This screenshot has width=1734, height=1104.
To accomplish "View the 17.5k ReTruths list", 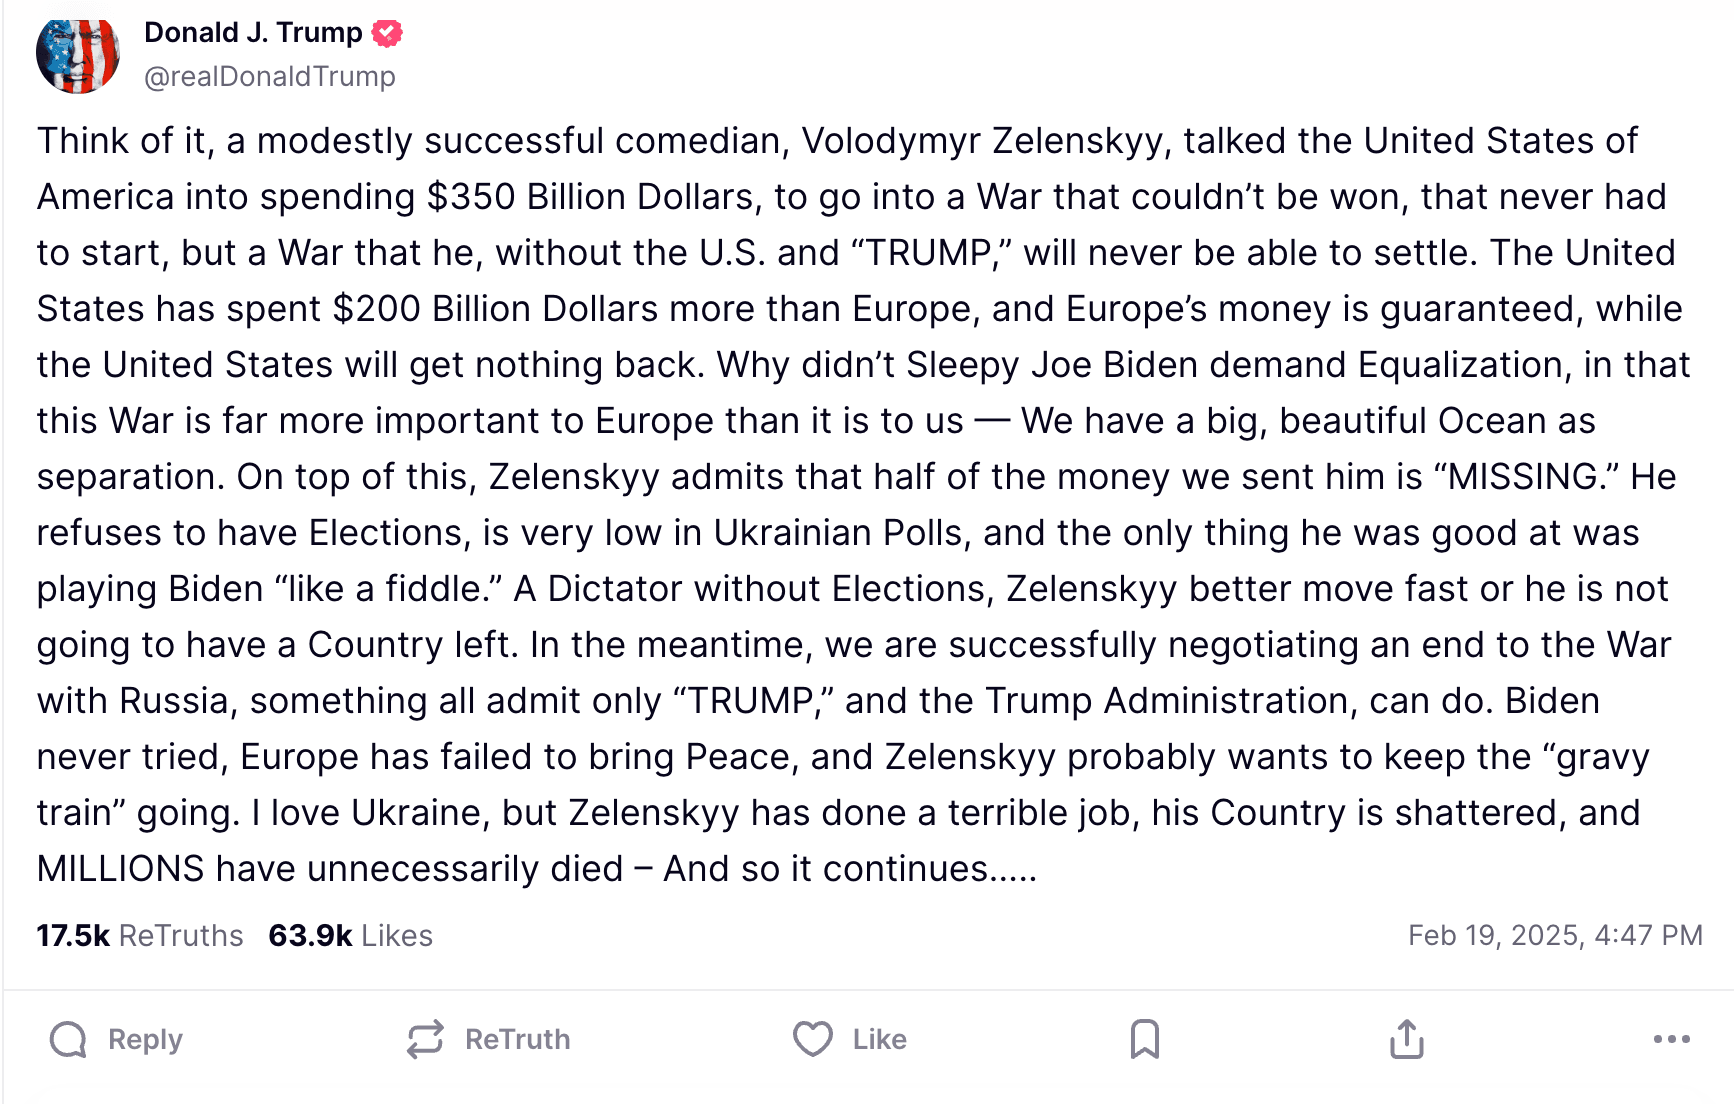I will [140, 936].
